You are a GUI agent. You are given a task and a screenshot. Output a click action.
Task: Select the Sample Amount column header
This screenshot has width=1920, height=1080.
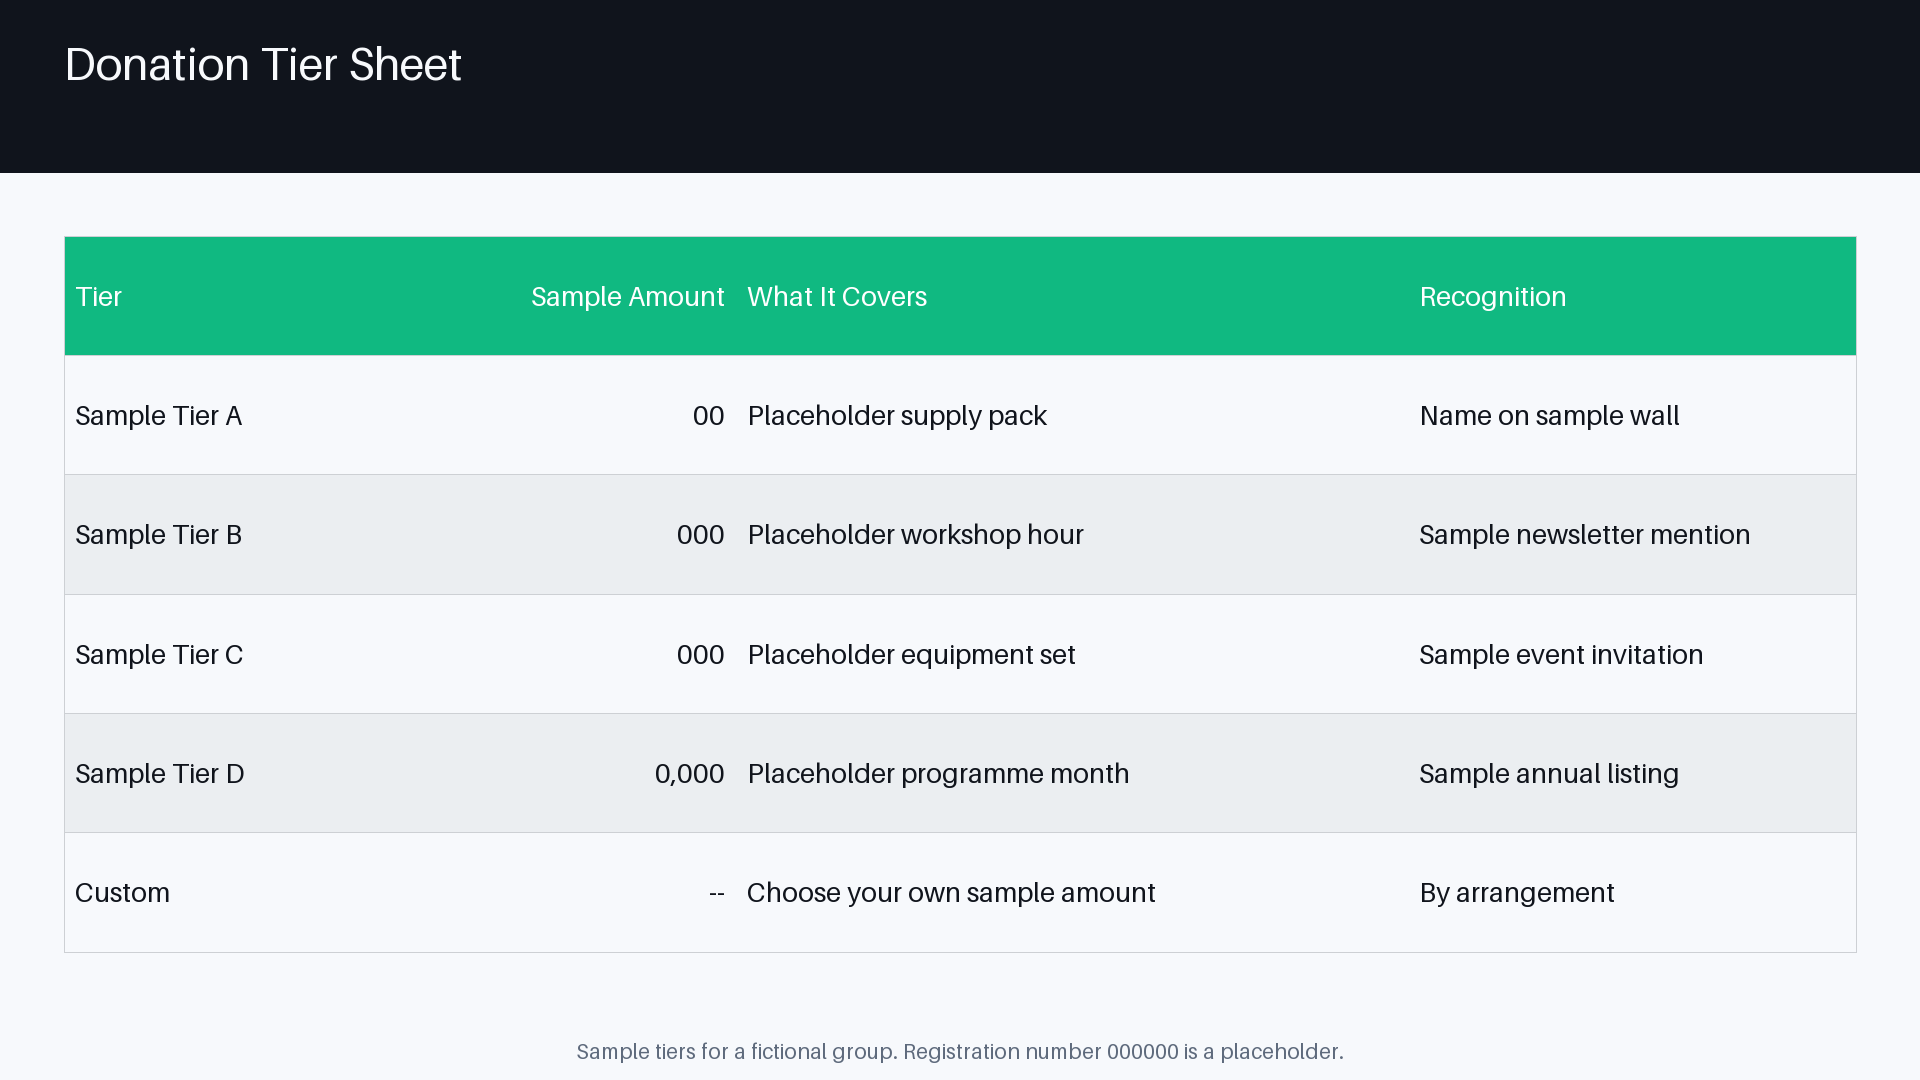(628, 297)
